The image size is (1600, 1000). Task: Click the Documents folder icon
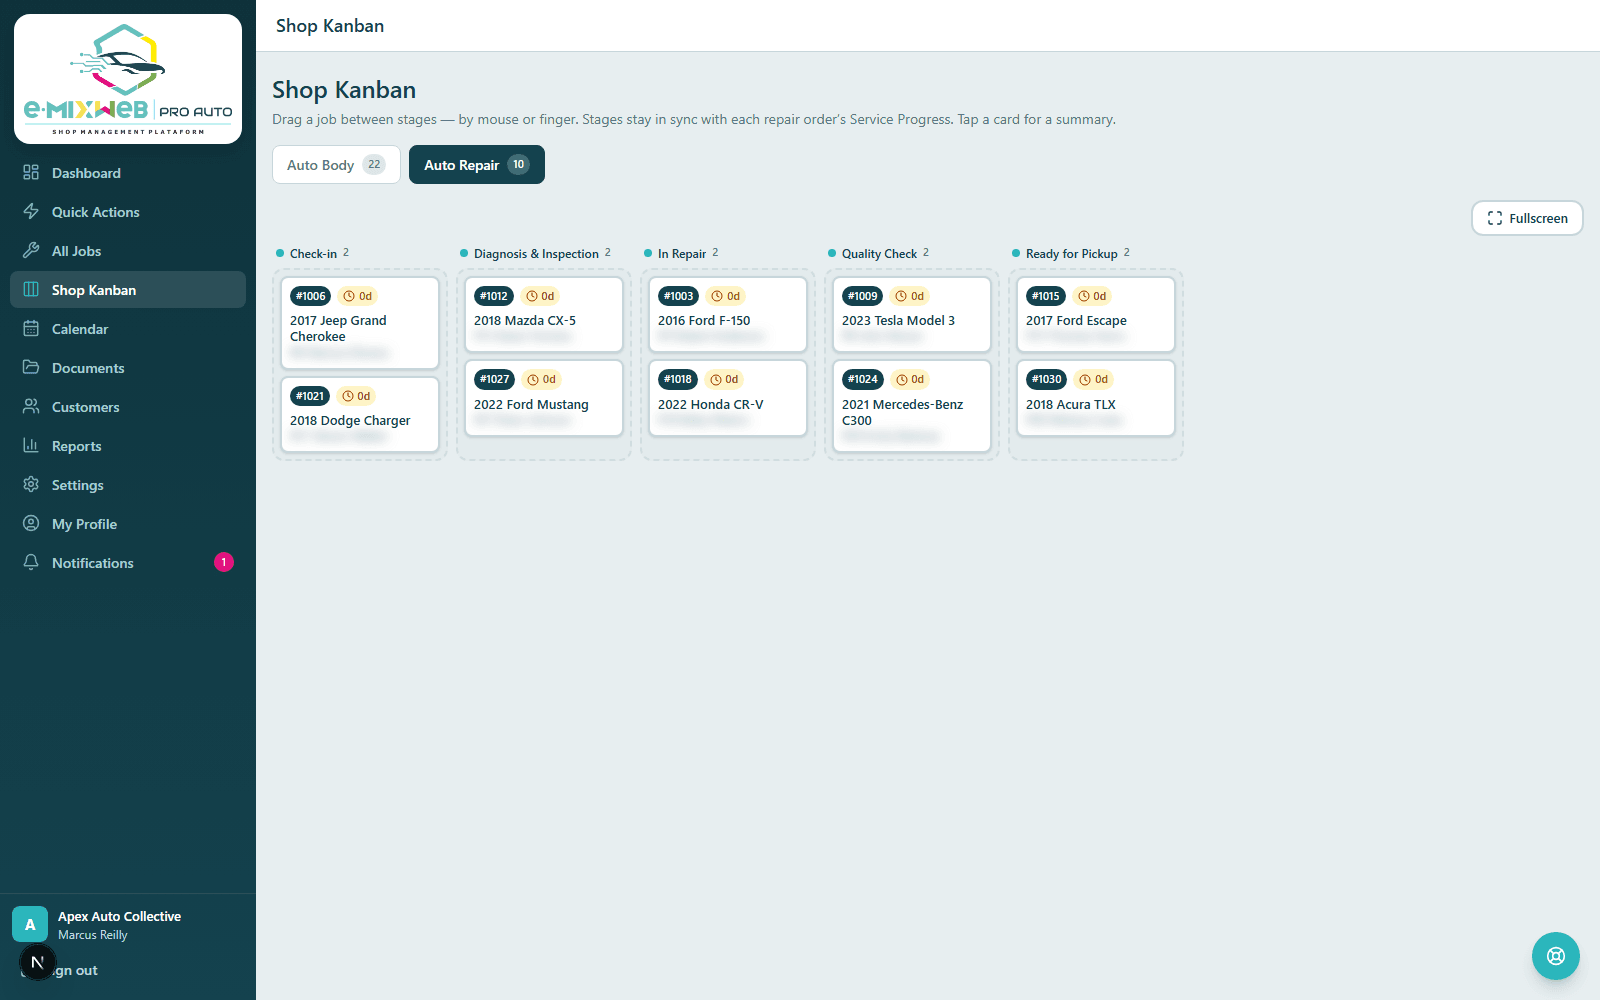pos(31,368)
